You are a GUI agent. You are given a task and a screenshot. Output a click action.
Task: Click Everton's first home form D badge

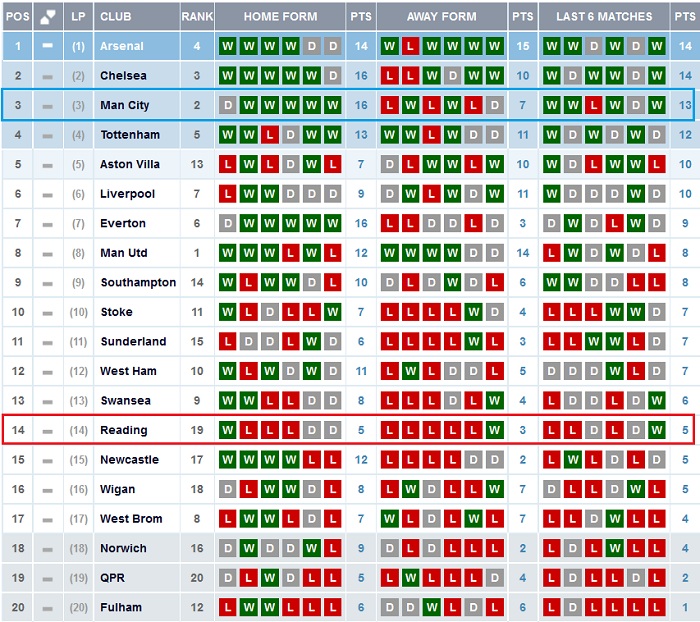coord(228,223)
